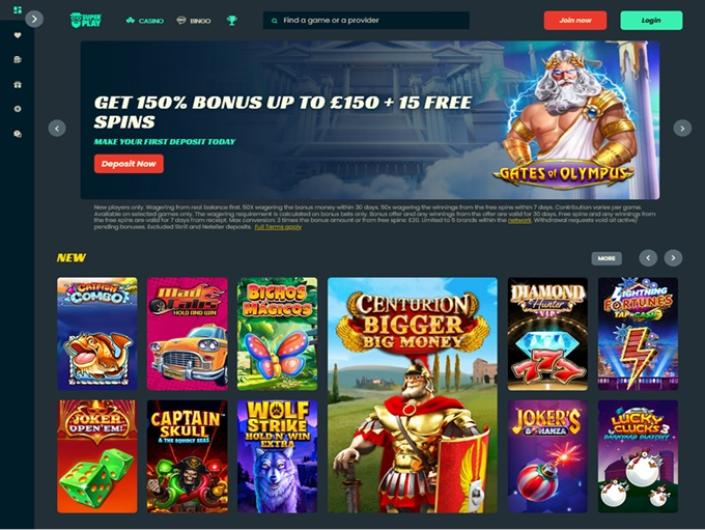Click the search magnifier icon
The image size is (705, 530).
tap(274, 21)
